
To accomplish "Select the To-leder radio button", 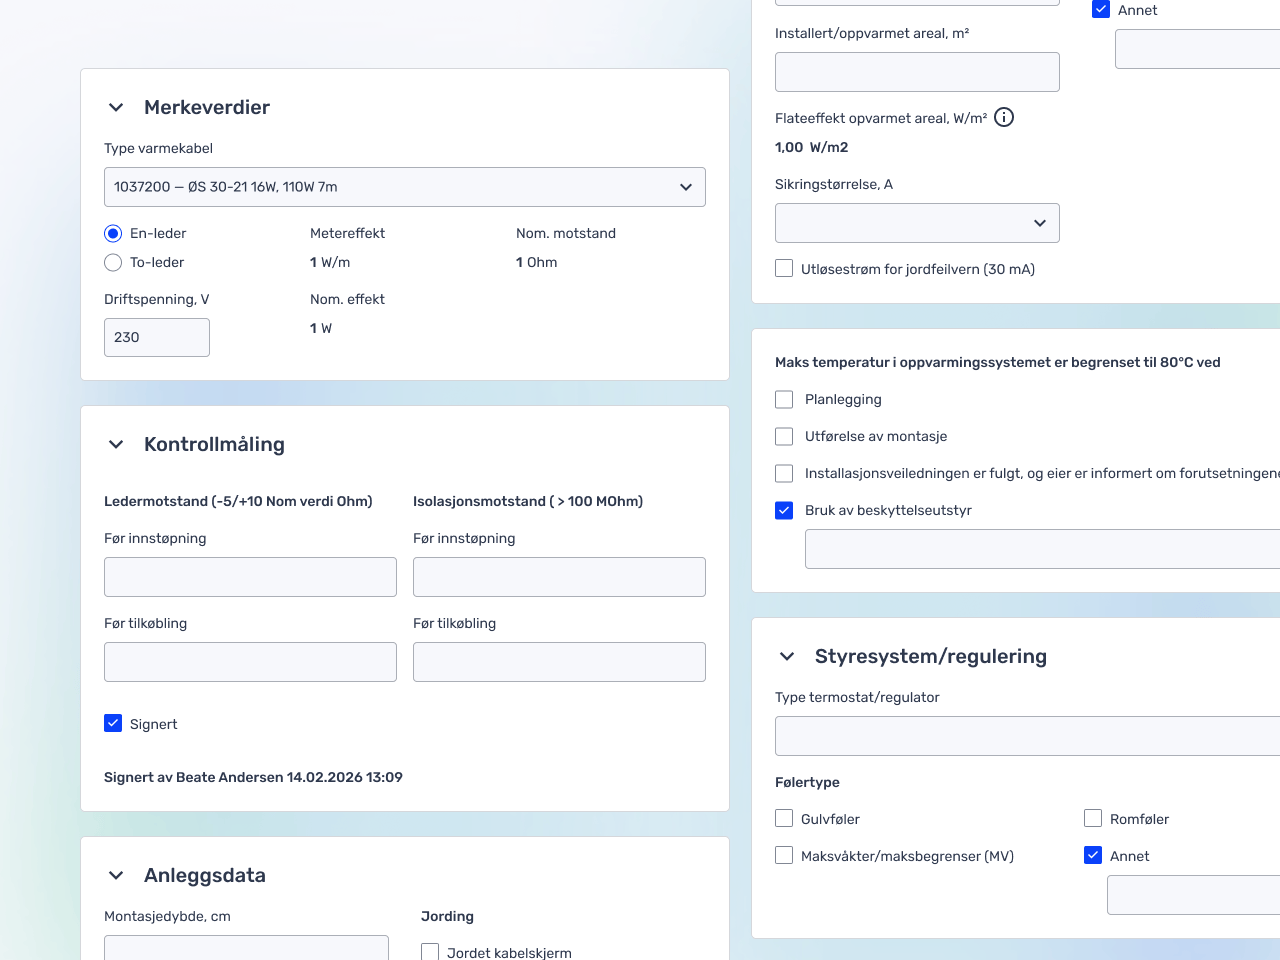I will [113, 262].
